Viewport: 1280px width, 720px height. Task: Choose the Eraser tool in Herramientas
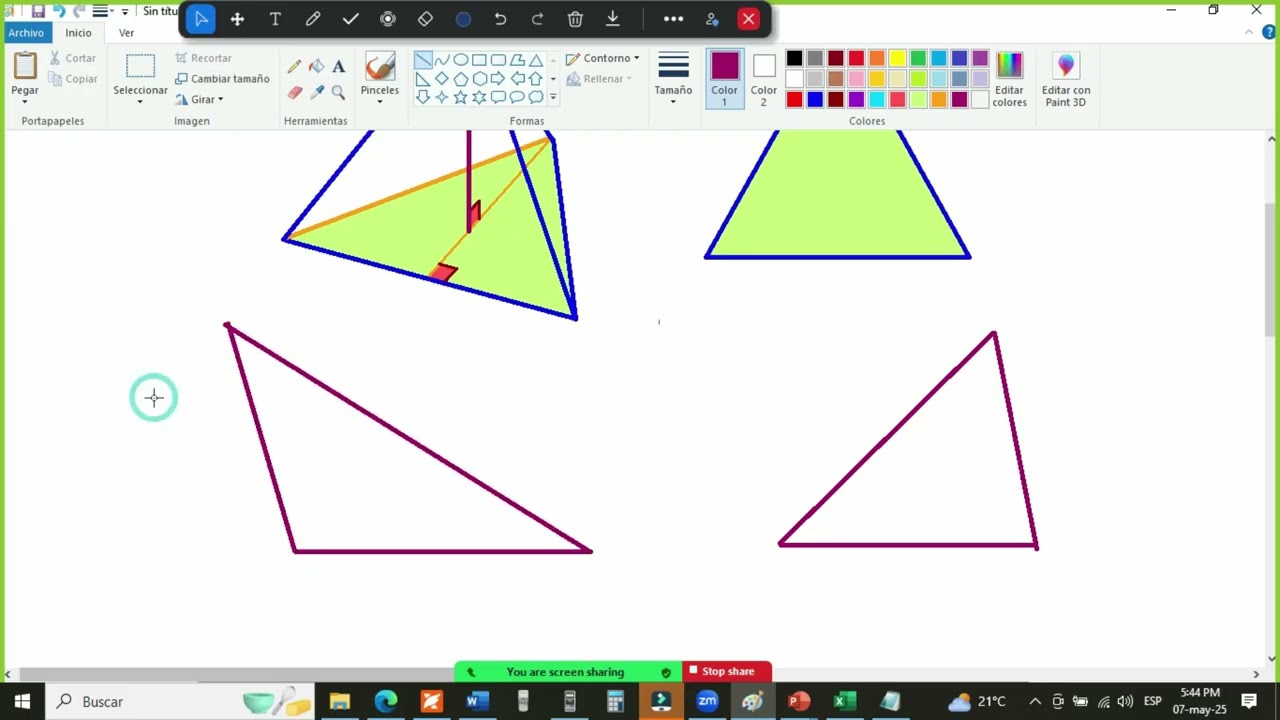click(x=294, y=92)
